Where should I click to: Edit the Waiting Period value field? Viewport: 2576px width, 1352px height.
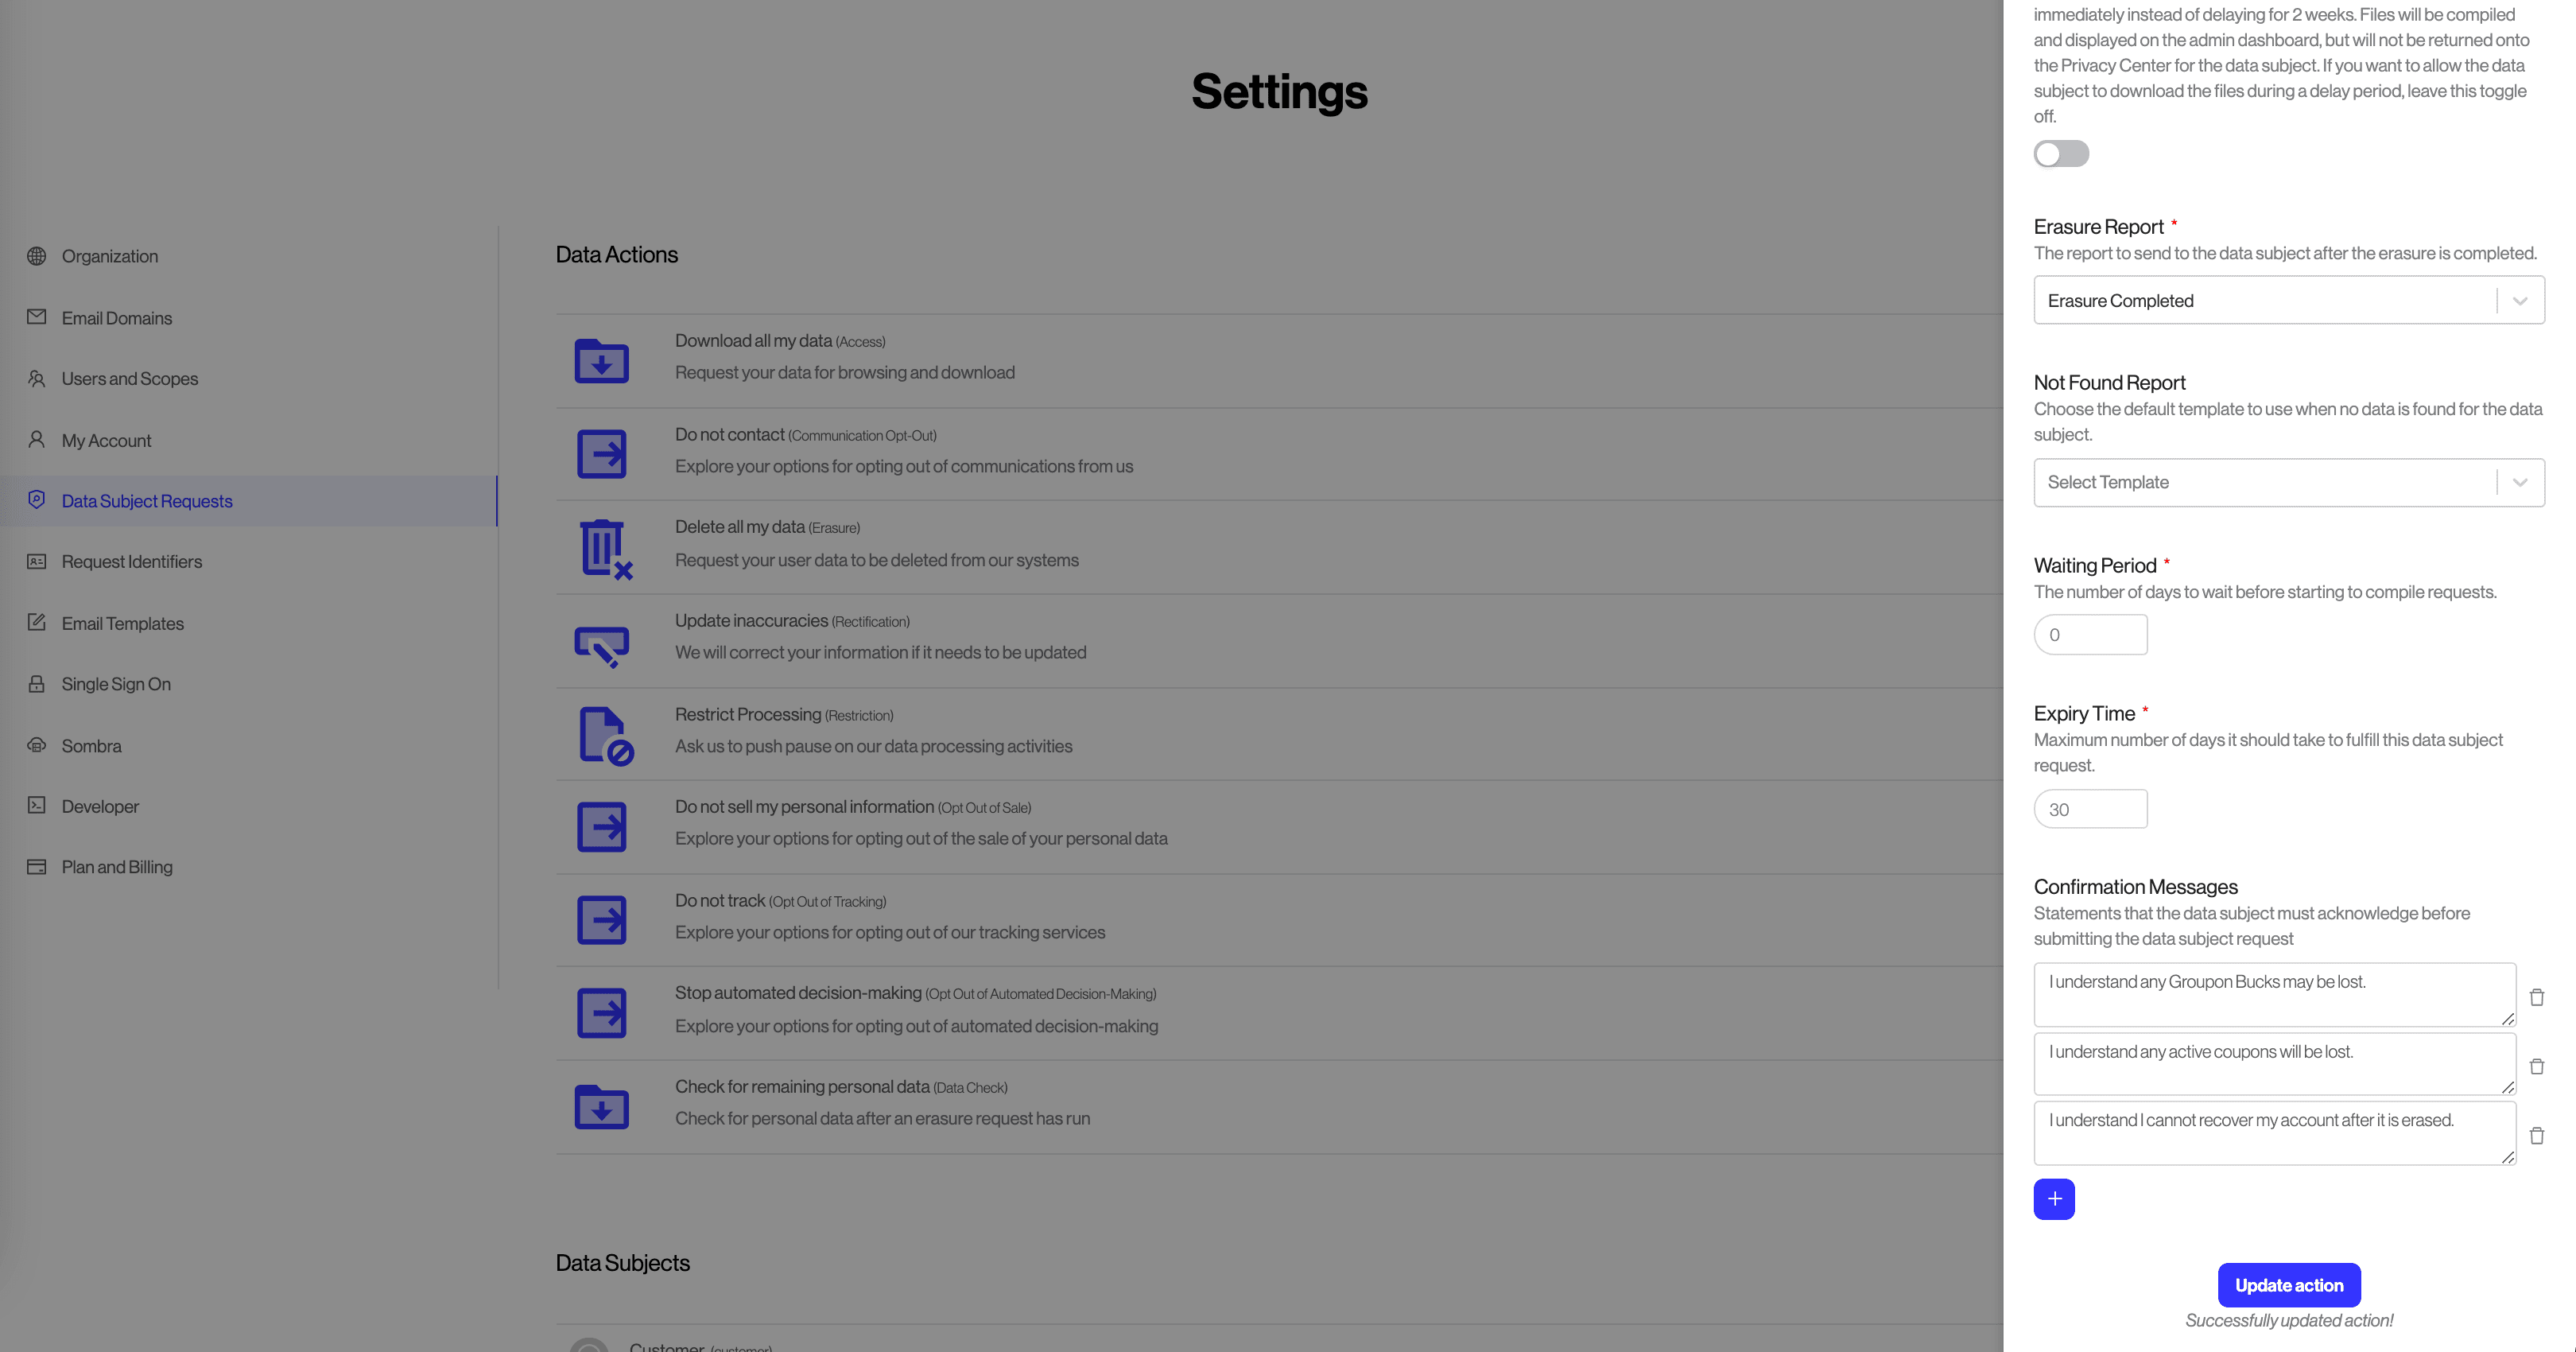2090,634
